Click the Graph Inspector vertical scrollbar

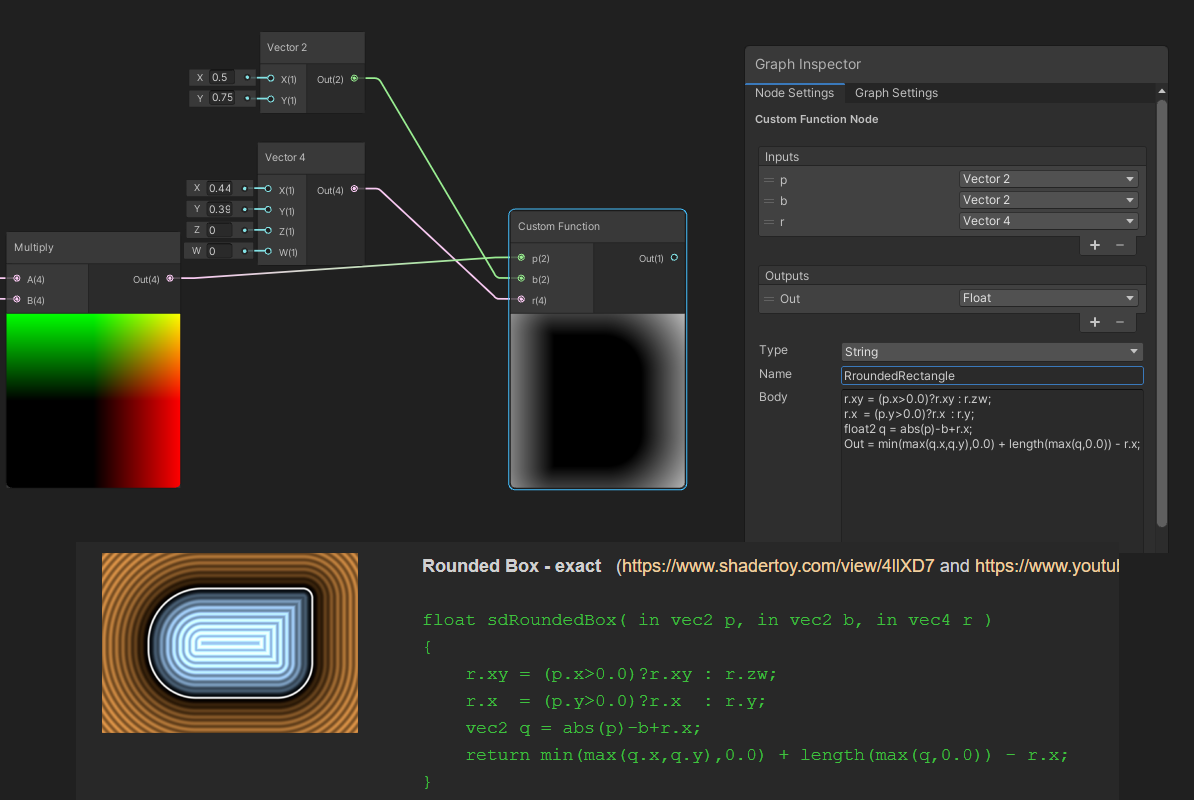(x=1161, y=300)
